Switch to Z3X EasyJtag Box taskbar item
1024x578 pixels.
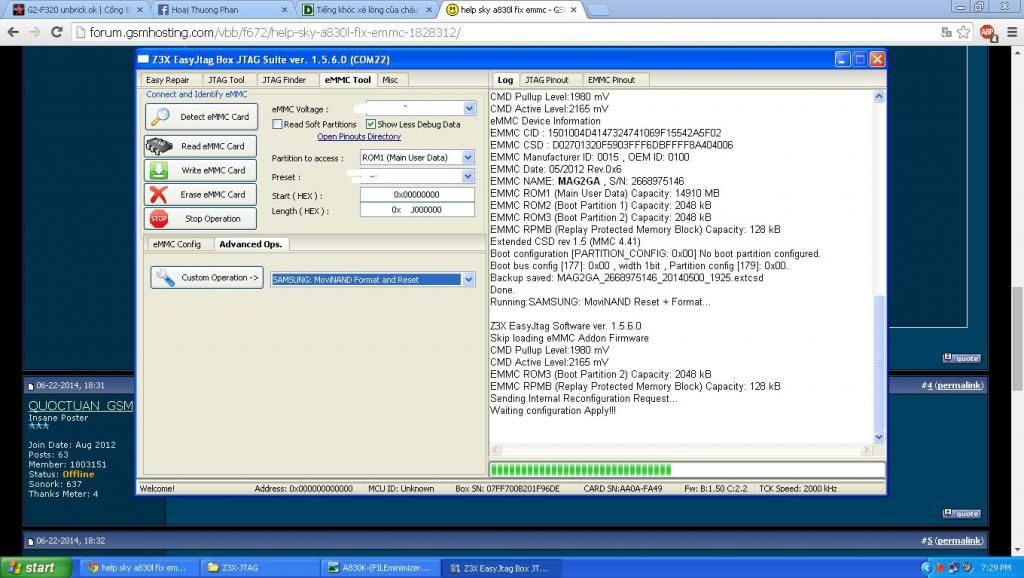500,568
